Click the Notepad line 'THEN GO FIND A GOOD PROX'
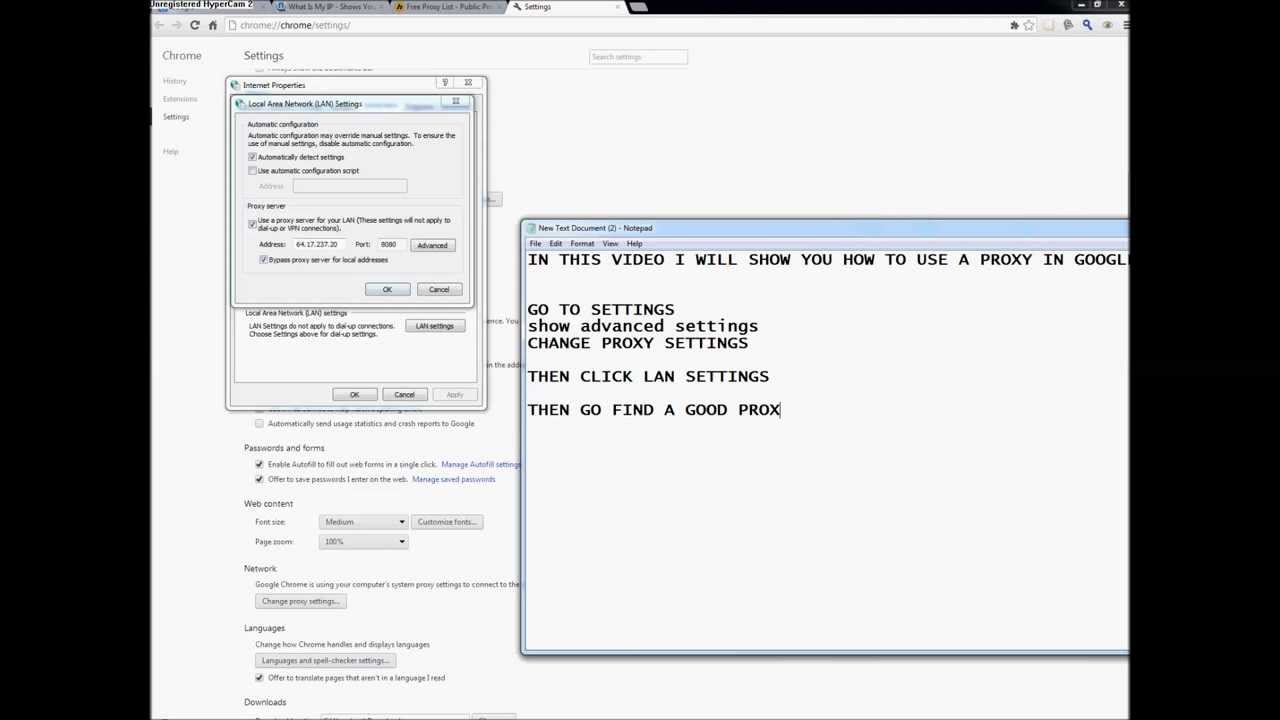Screen dimensions: 1280x720 (654, 410)
